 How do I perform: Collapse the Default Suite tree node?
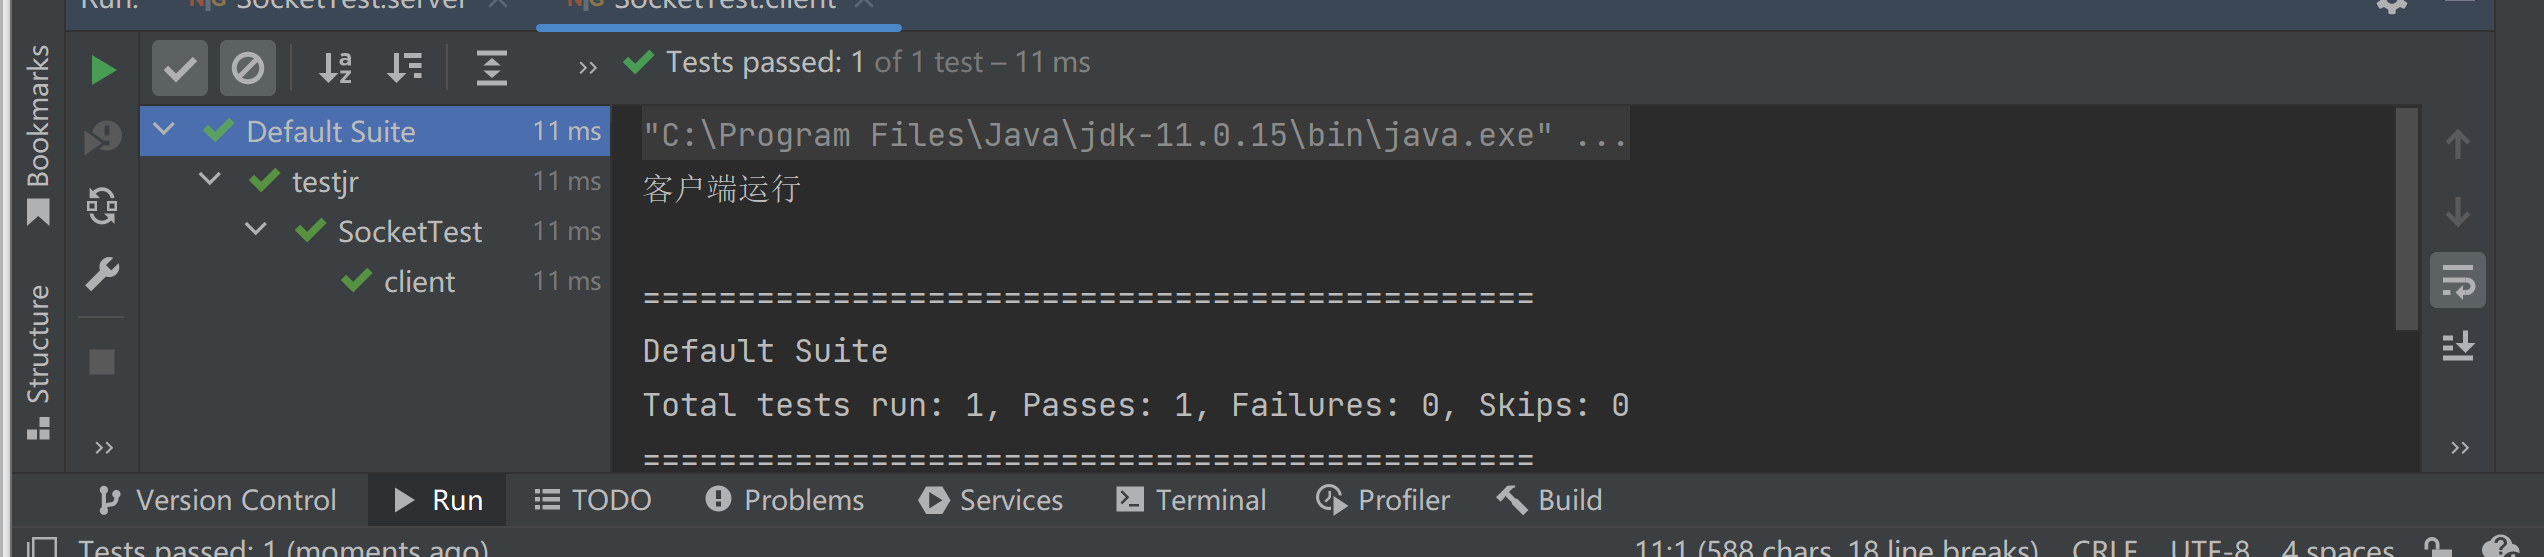(165, 130)
